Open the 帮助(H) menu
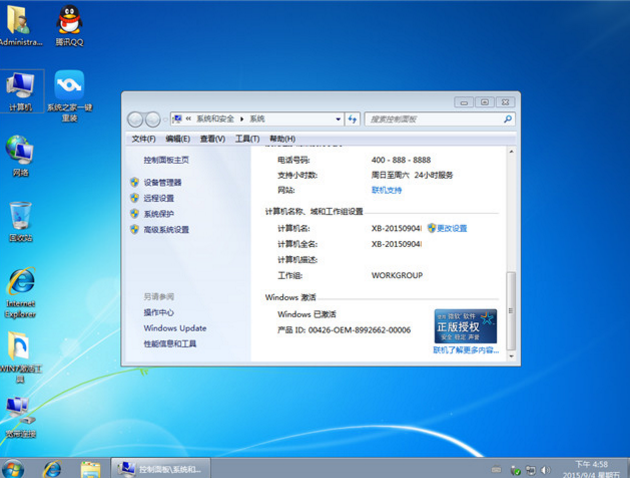The width and height of the screenshot is (630, 478). (x=282, y=139)
